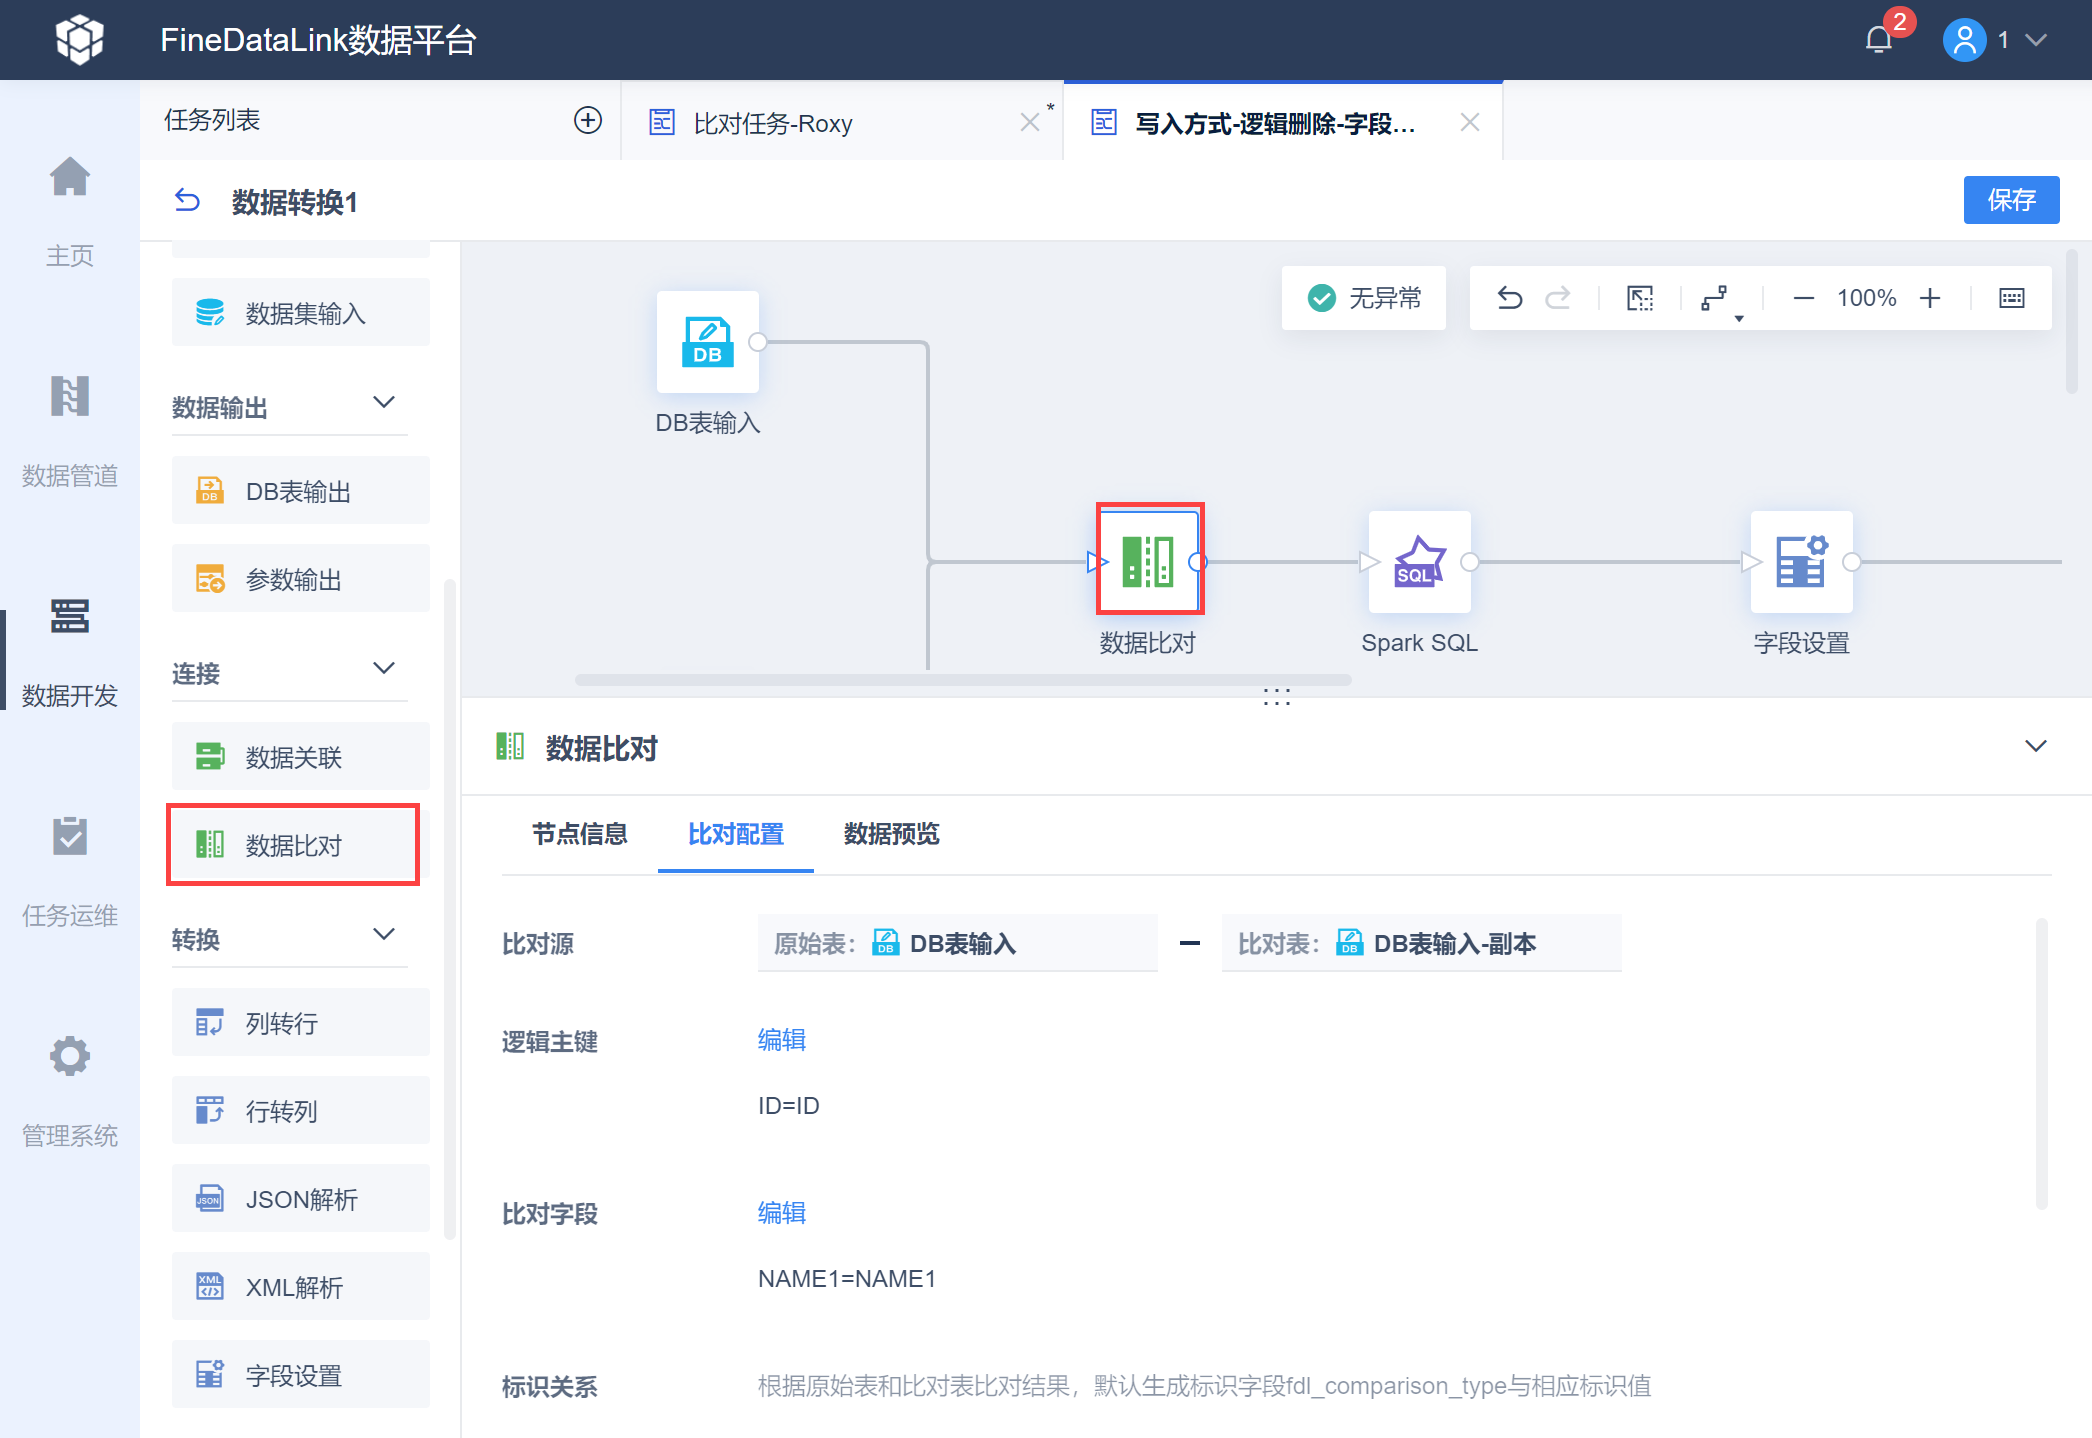Select the 字段设置 node on canvas

click(1801, 561)
